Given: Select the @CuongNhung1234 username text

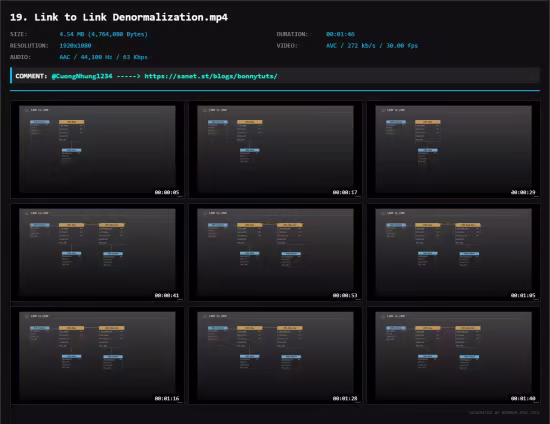Looking at the screenshot, I should [x=82, y=76].
